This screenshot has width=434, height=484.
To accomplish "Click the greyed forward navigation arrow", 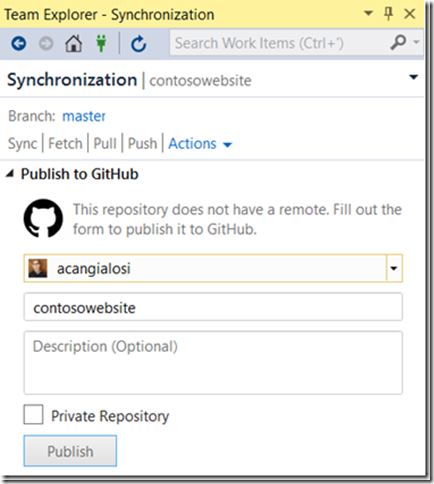I will [x=46, y=43].
